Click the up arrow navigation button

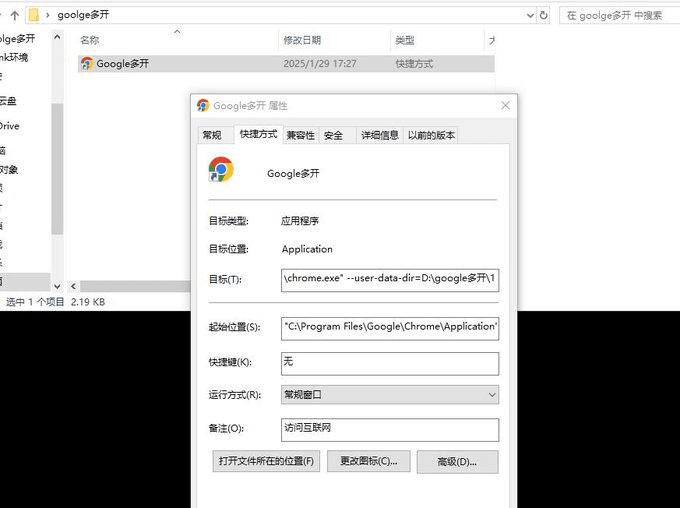(15, 15)
